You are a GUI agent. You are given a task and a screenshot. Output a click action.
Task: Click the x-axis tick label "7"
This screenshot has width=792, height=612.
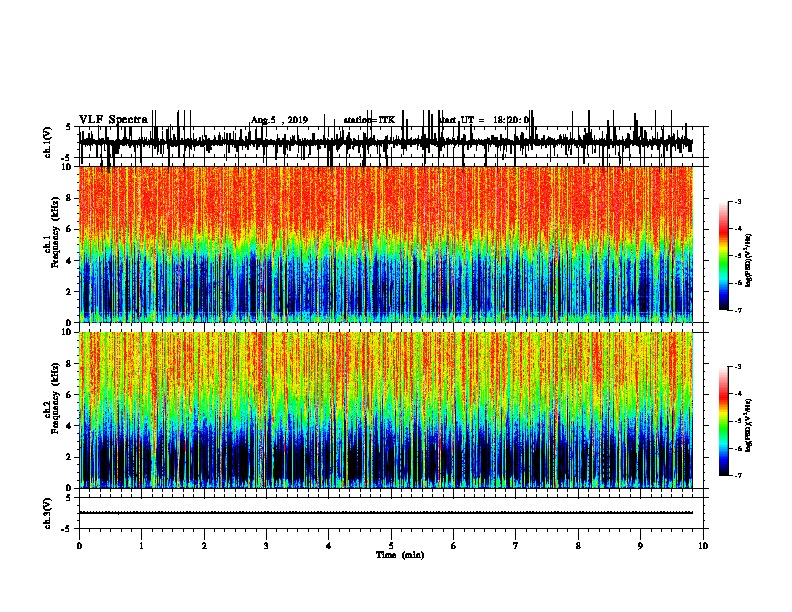pos(516,546)
